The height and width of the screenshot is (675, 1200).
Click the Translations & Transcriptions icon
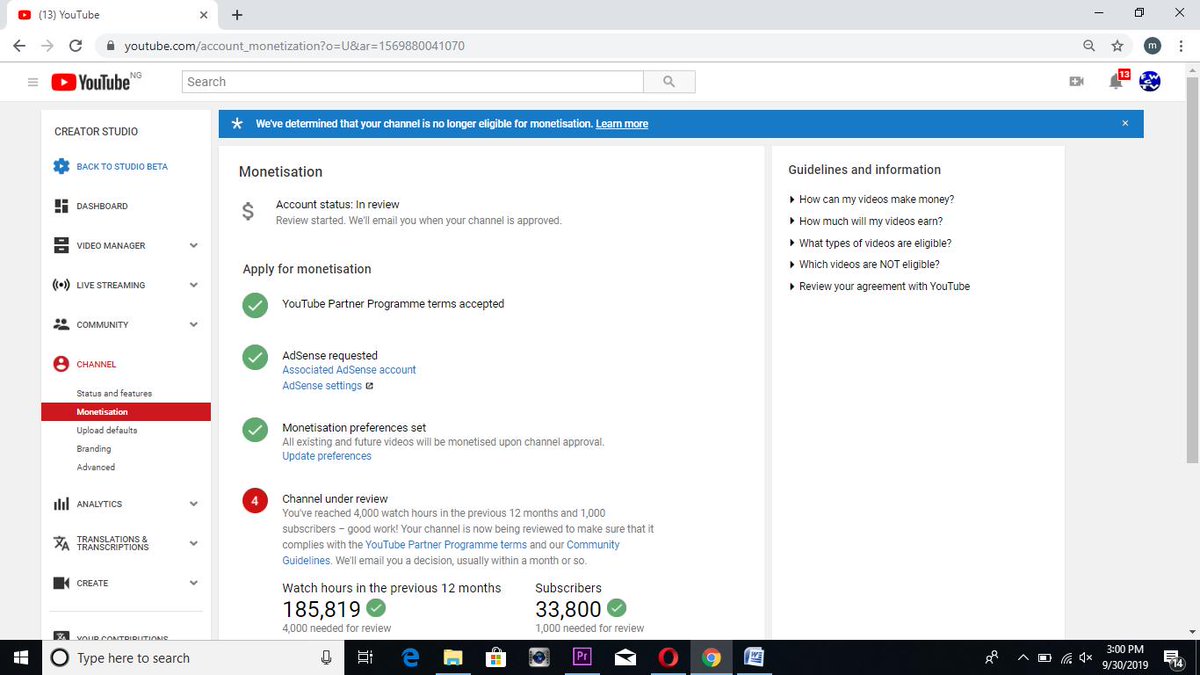tap(61, 543)
